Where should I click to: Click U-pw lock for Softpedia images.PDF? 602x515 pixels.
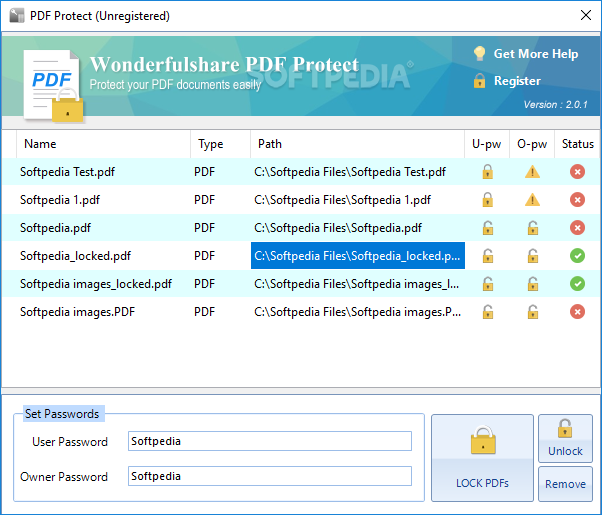(x=488, y=312)
